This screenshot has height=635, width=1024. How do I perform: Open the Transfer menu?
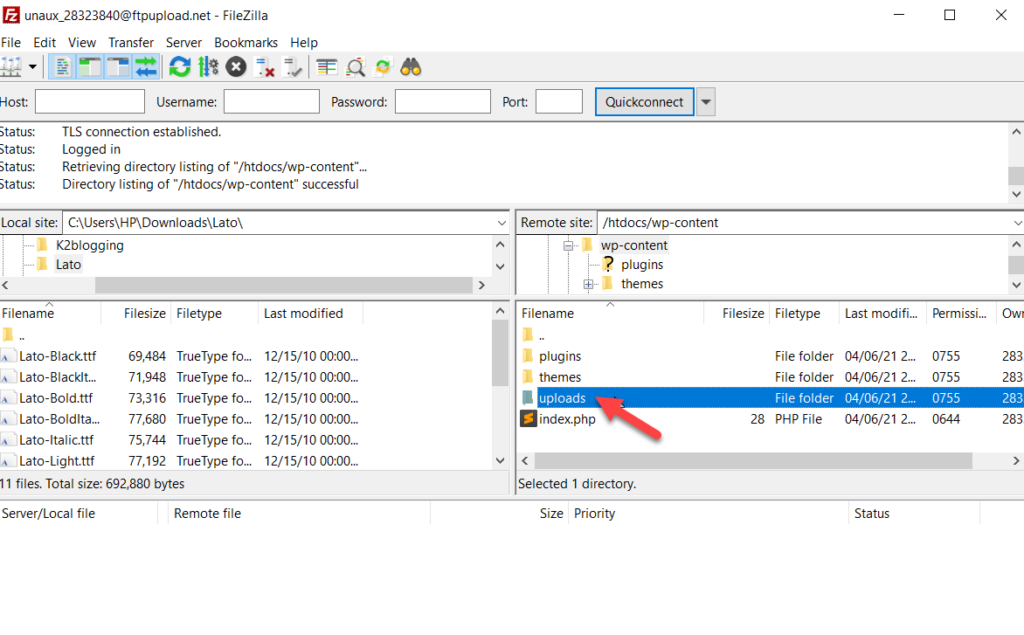click(131, 42)
